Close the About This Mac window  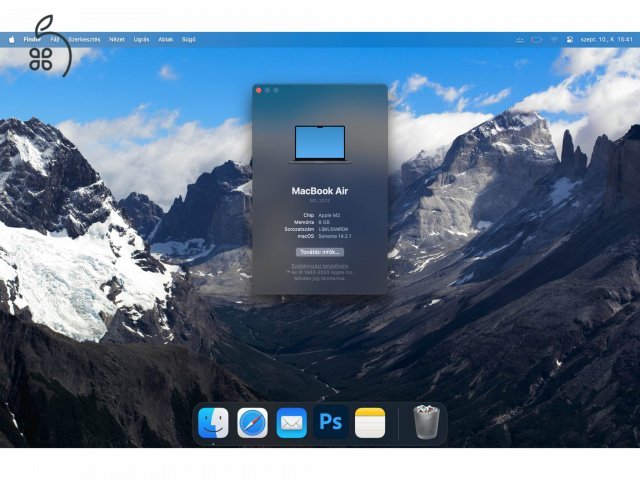pos(259,90)
